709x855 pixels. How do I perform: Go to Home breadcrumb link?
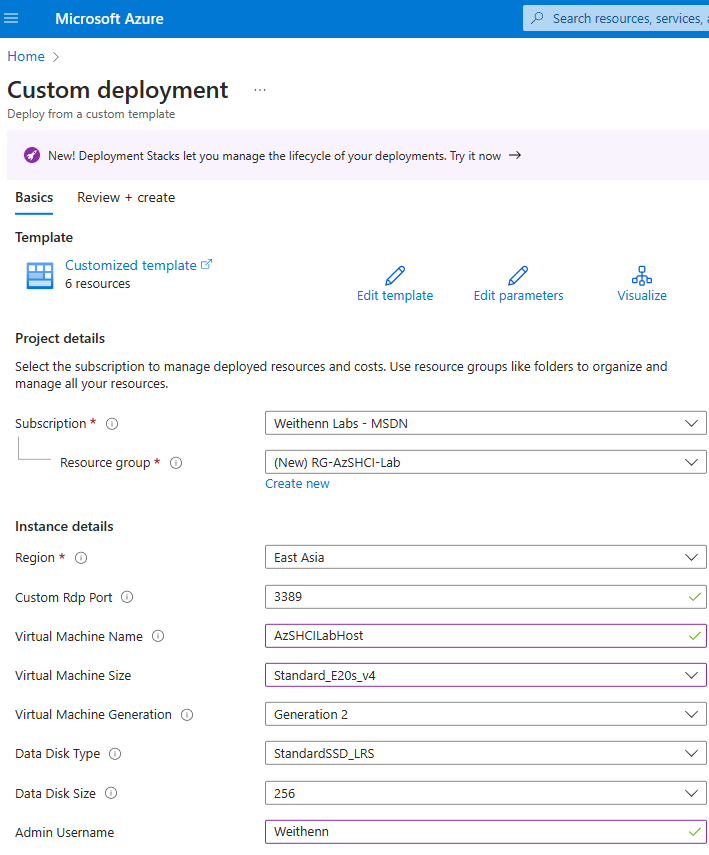[26, 56]
